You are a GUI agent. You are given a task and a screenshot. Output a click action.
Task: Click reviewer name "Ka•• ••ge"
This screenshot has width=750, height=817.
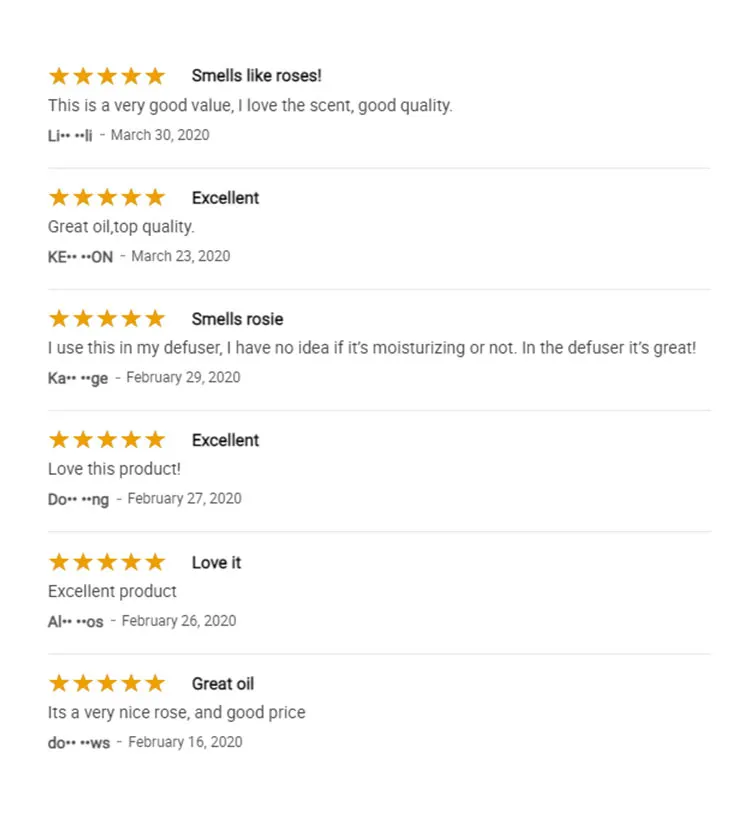click(x=77, y=378)
